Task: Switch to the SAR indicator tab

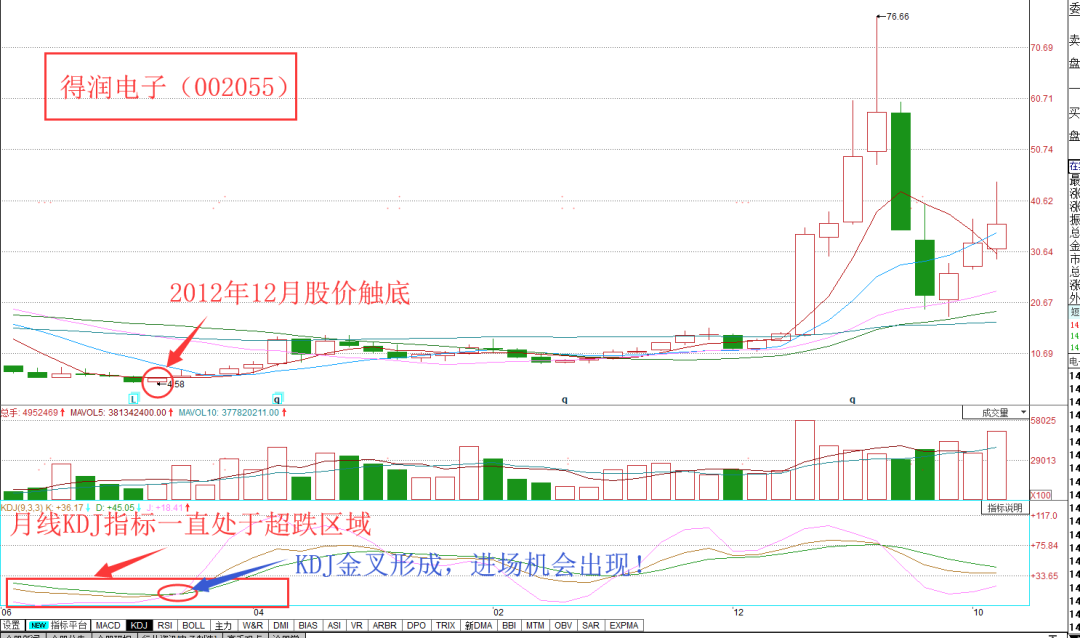Action: 591,626
